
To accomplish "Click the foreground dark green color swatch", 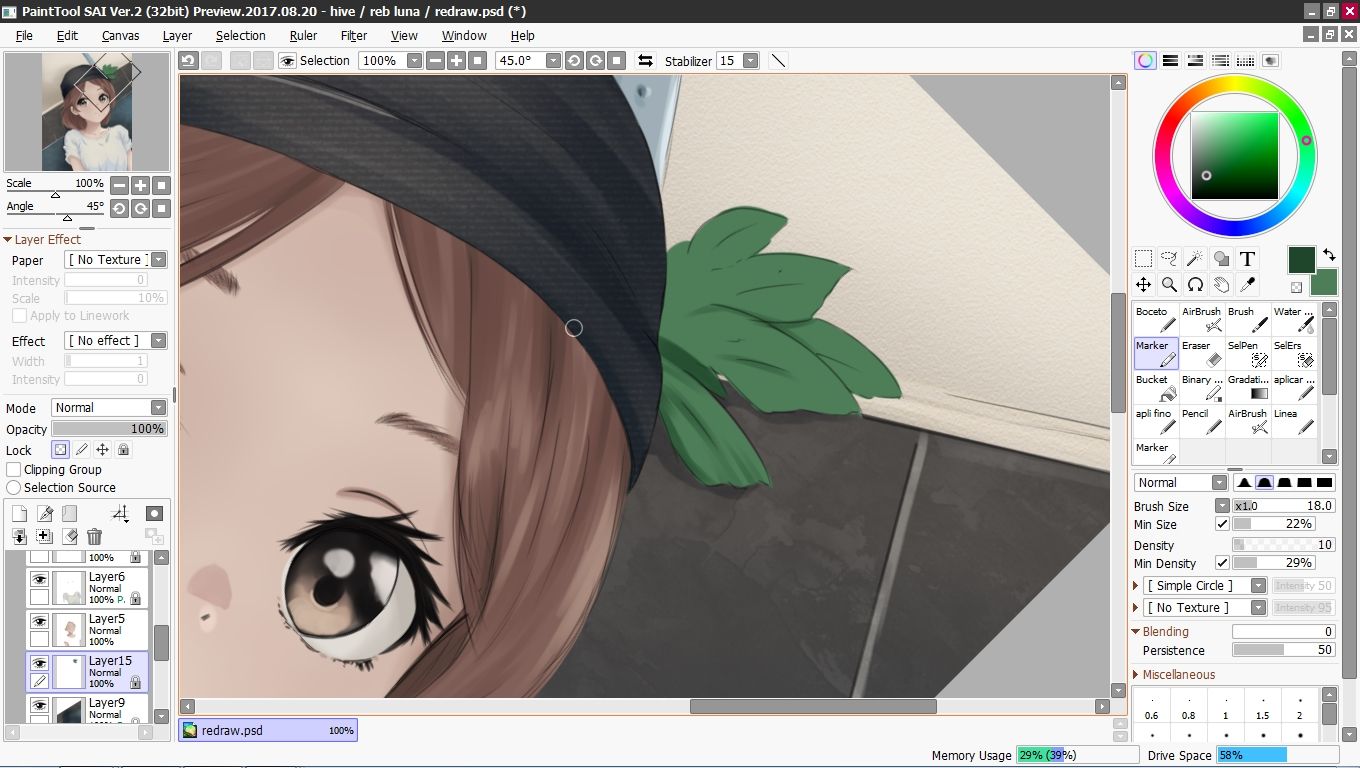I will (x=1301, y=260).
